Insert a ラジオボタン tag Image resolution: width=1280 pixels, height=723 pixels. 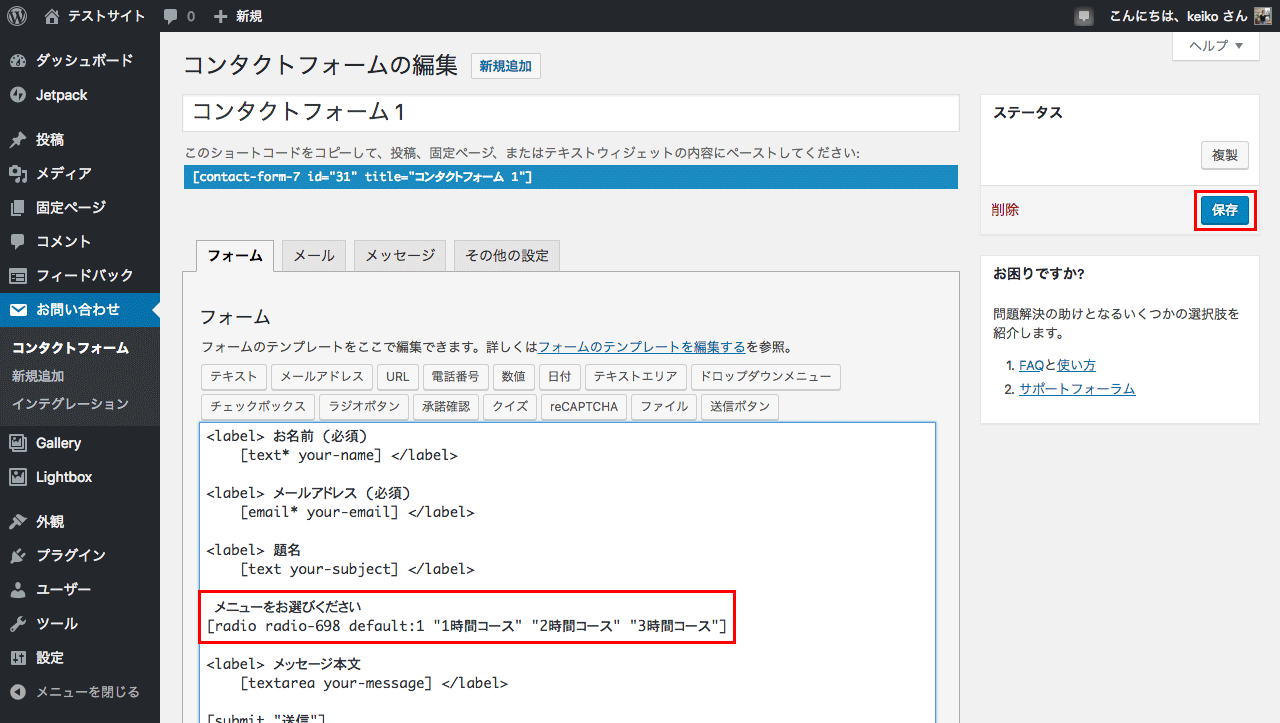click(364, 407)
